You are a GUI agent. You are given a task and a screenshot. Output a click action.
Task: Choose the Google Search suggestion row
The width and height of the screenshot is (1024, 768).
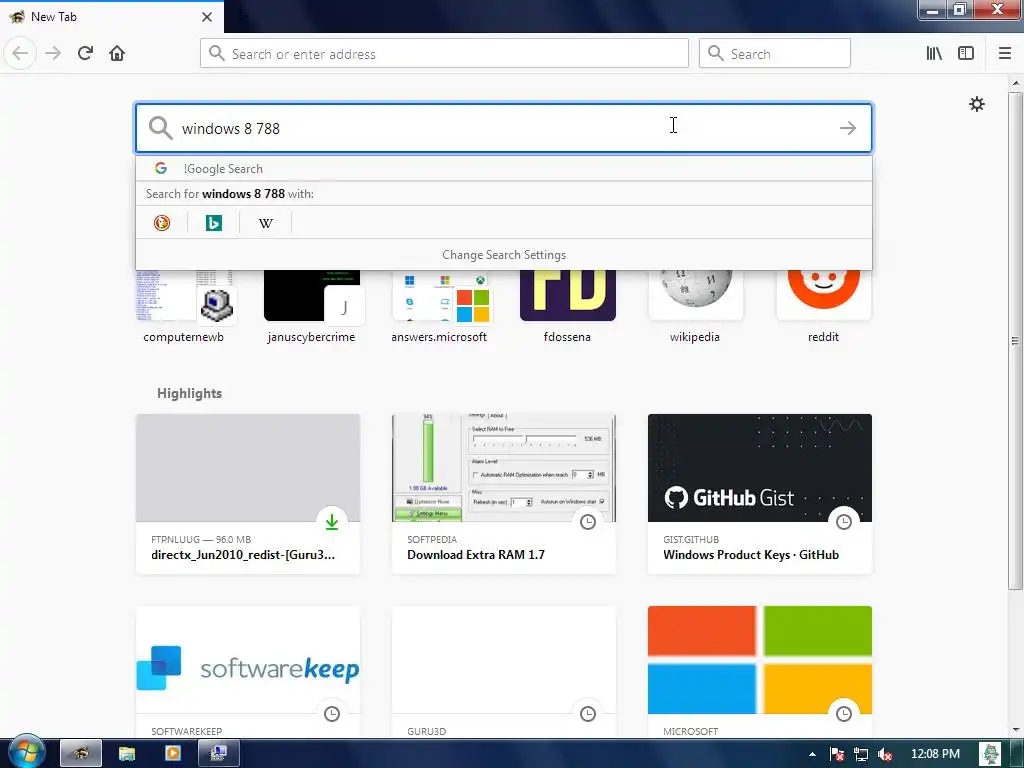tap(504, 168)
